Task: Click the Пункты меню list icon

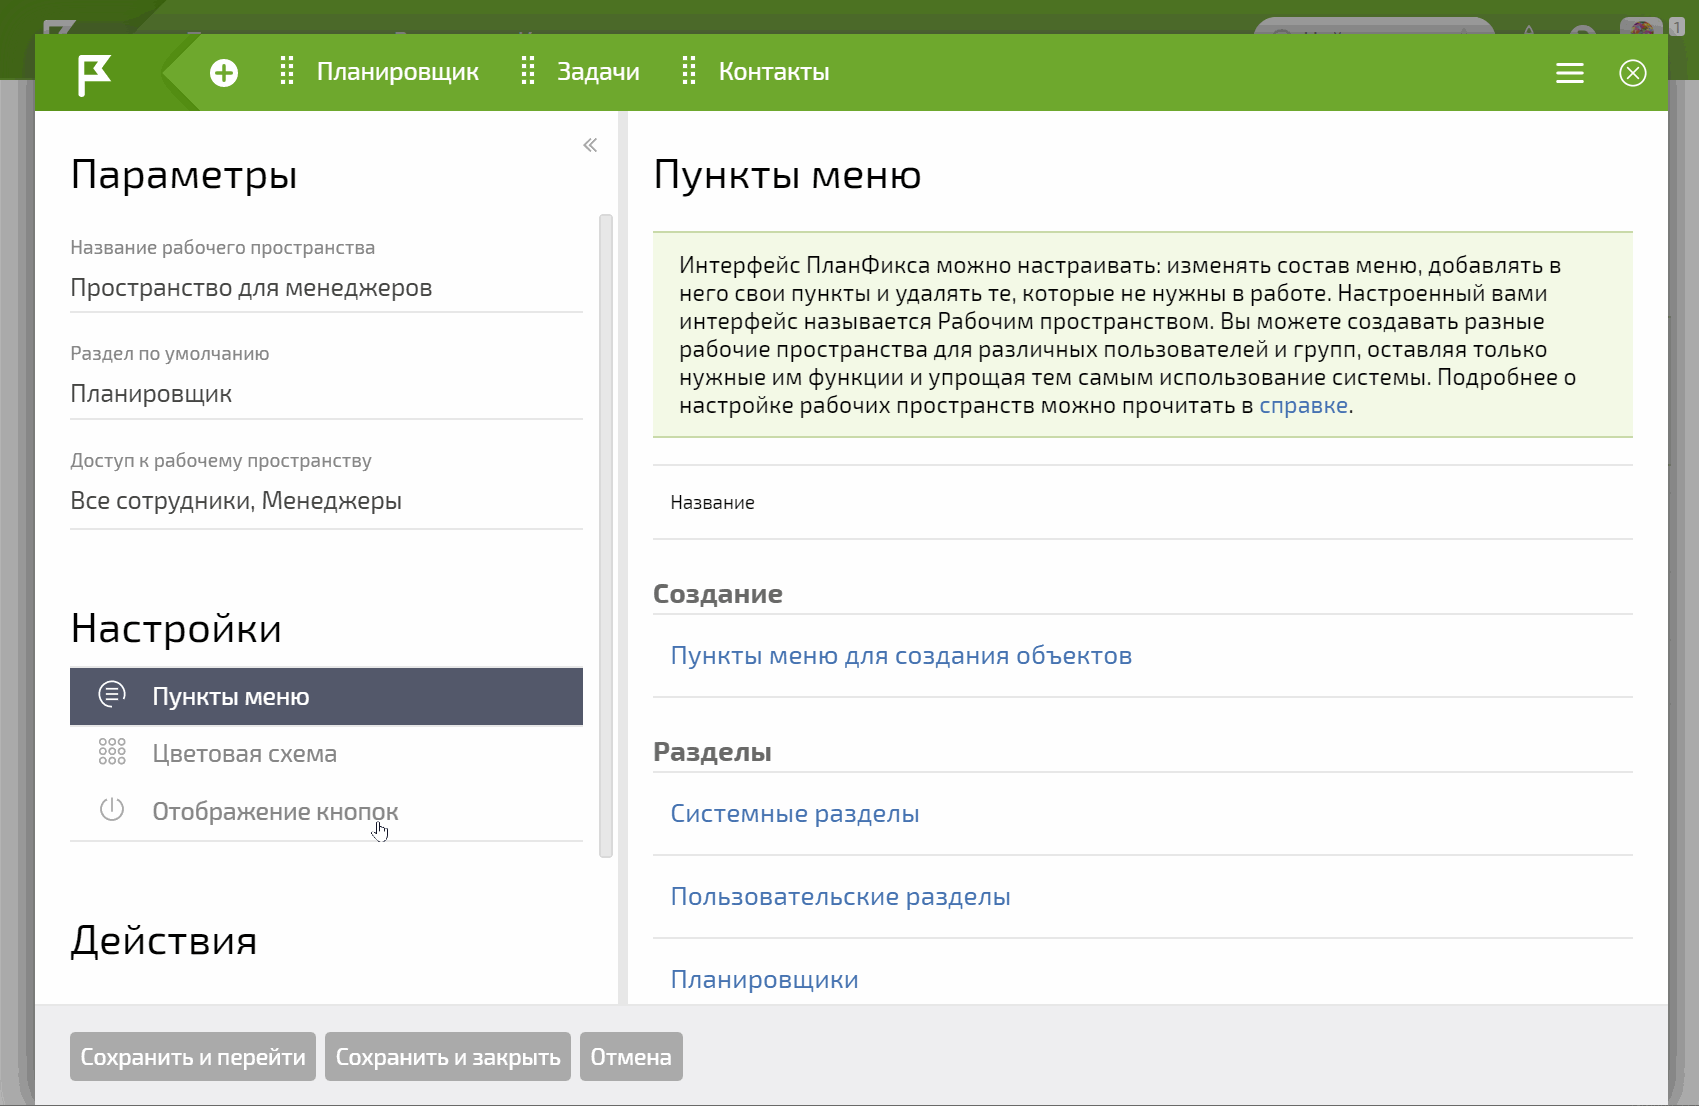Action: coord(112,694)
